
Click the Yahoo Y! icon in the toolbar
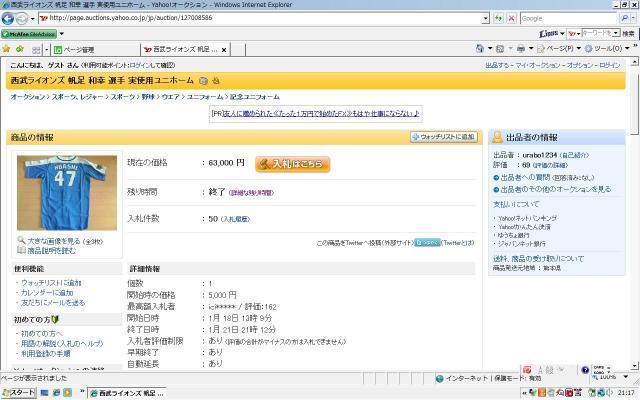point(572,33)
